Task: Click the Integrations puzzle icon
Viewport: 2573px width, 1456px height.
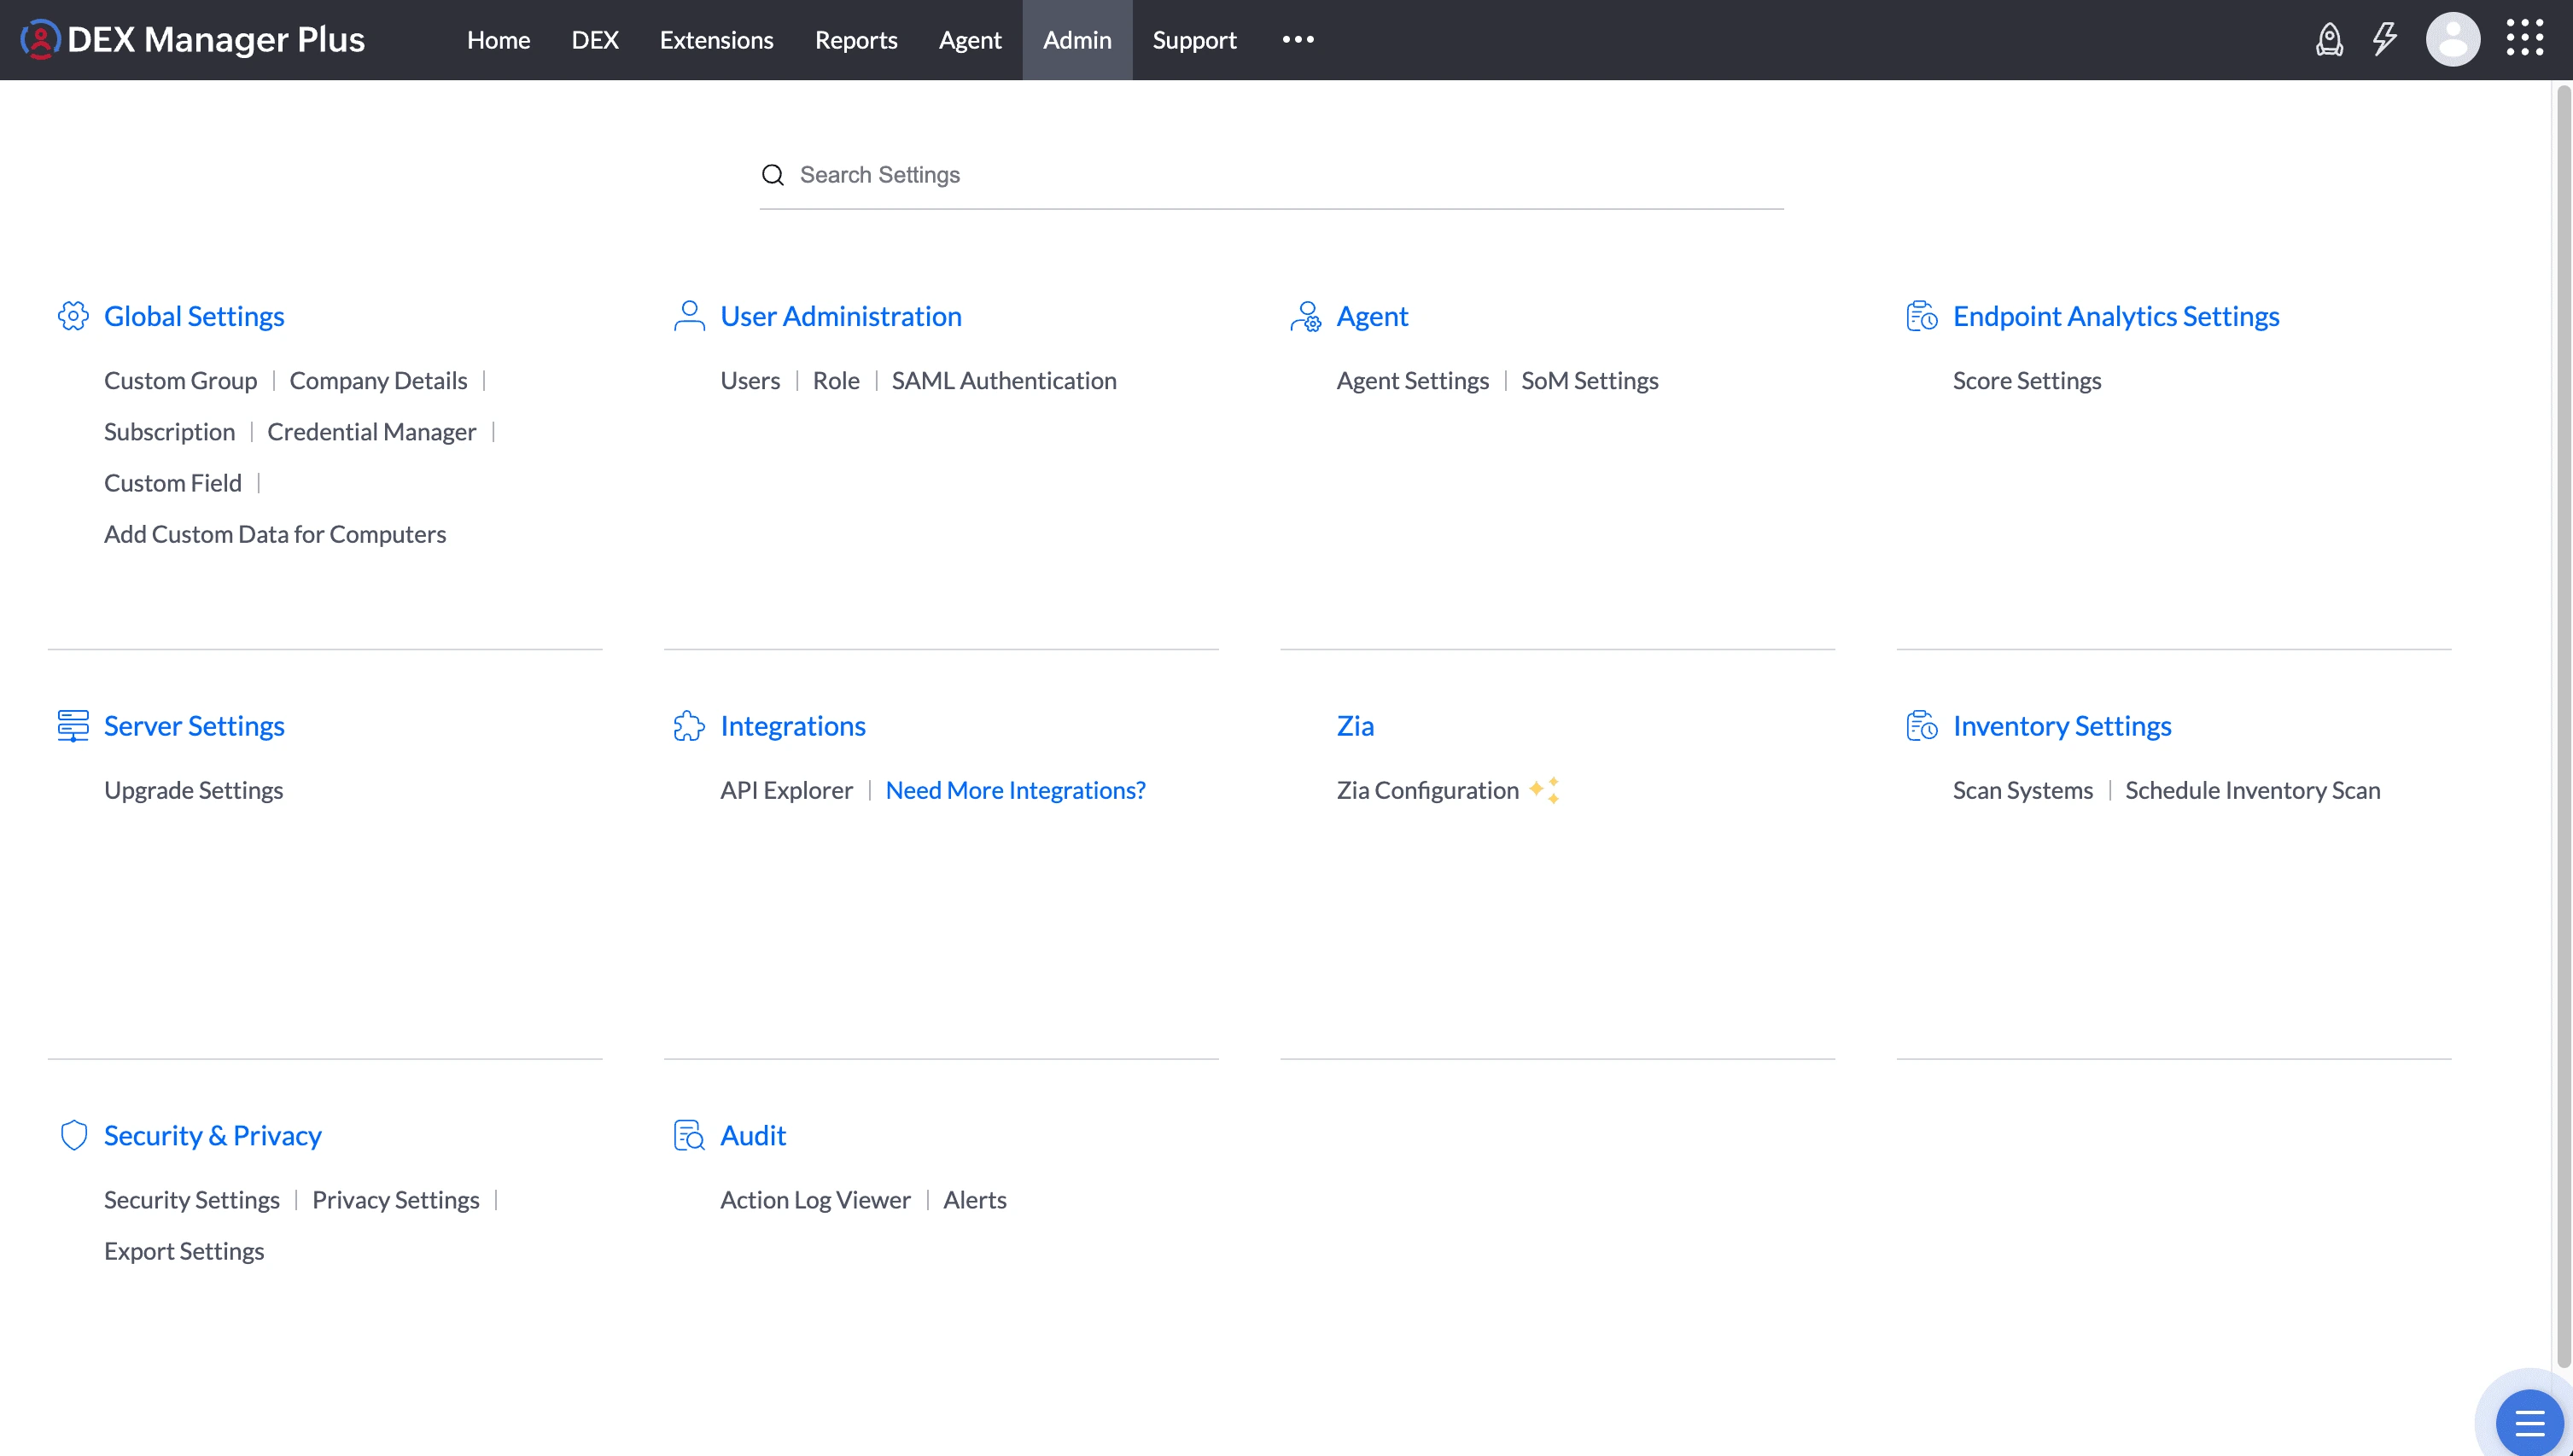Action: pyautogui.click(x=689, y=726)
